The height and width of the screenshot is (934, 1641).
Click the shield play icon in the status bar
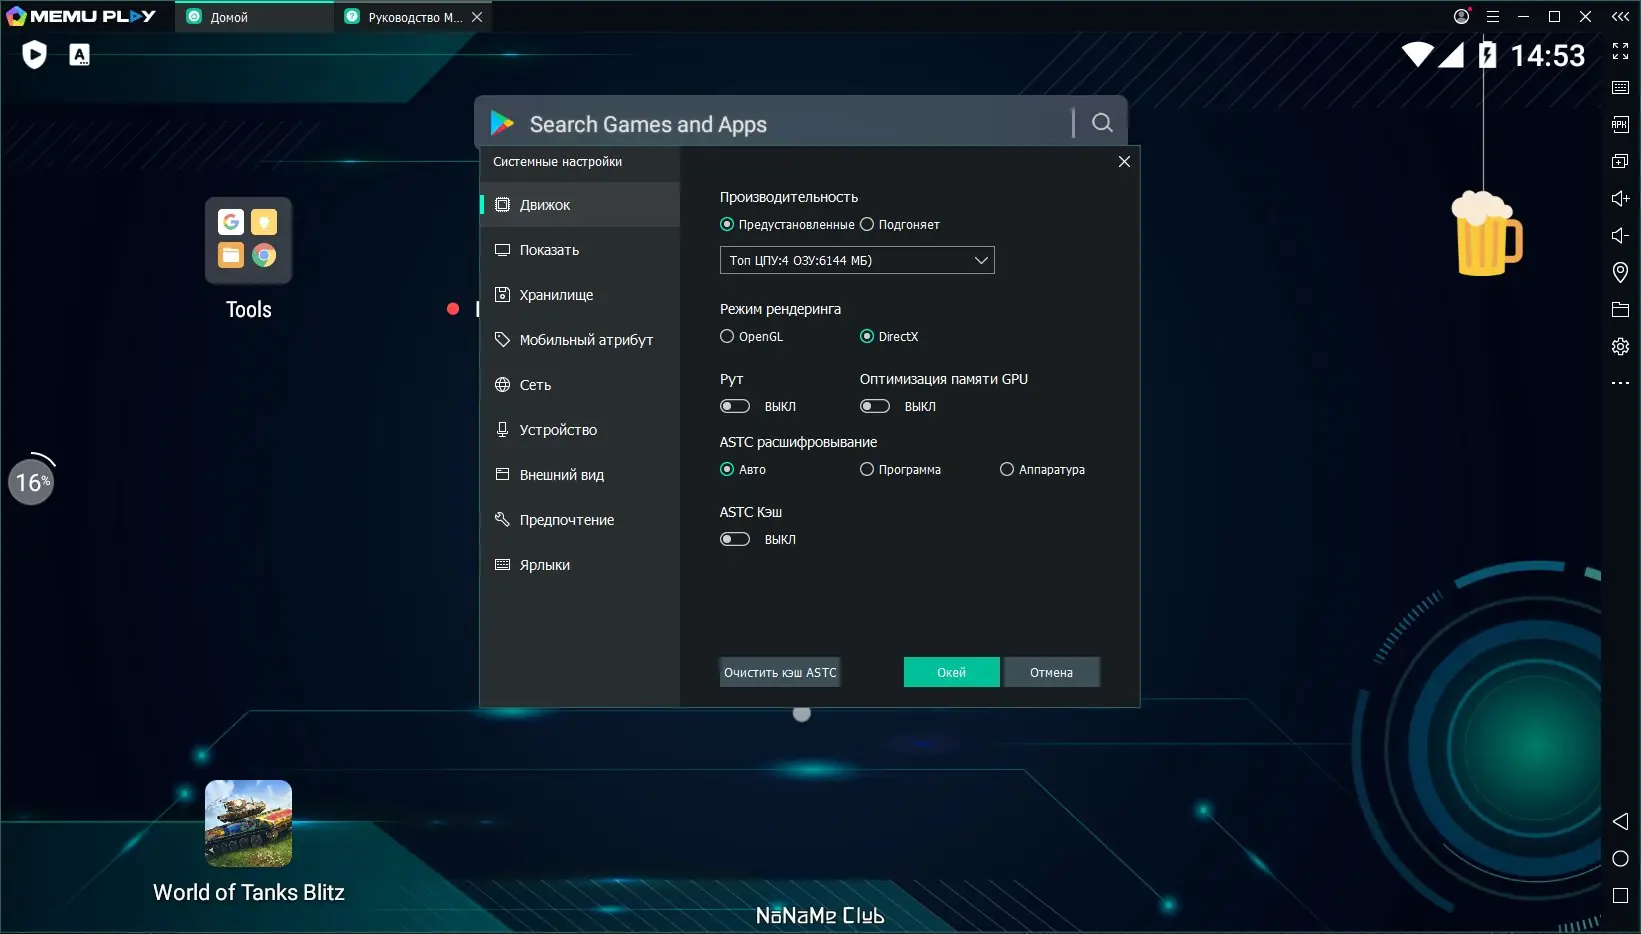coord(34,54)
